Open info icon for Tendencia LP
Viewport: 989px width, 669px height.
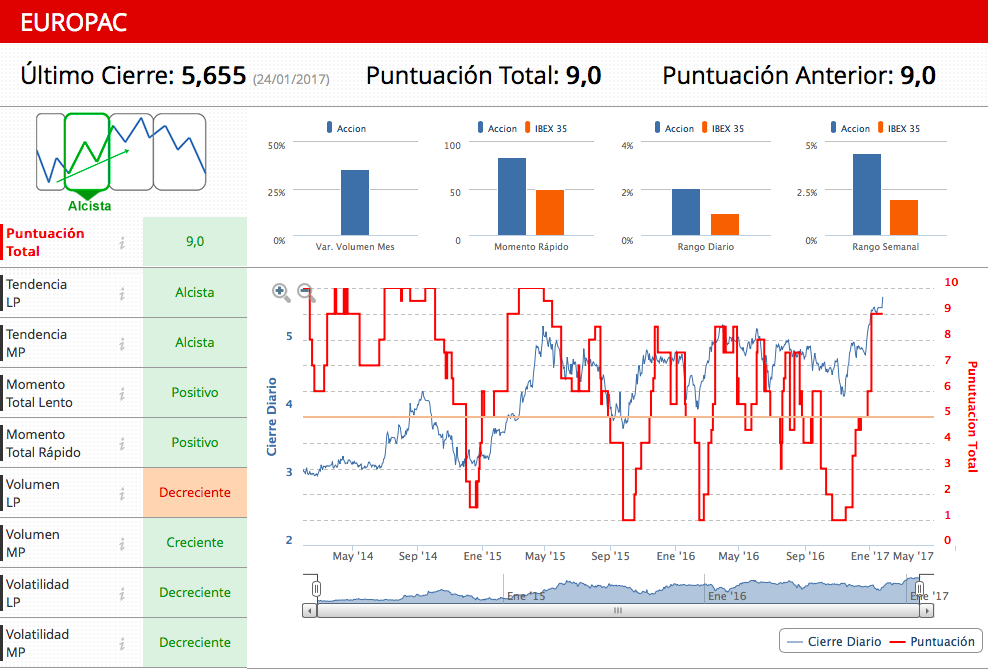pyautogui.click(x=122, y=294)
